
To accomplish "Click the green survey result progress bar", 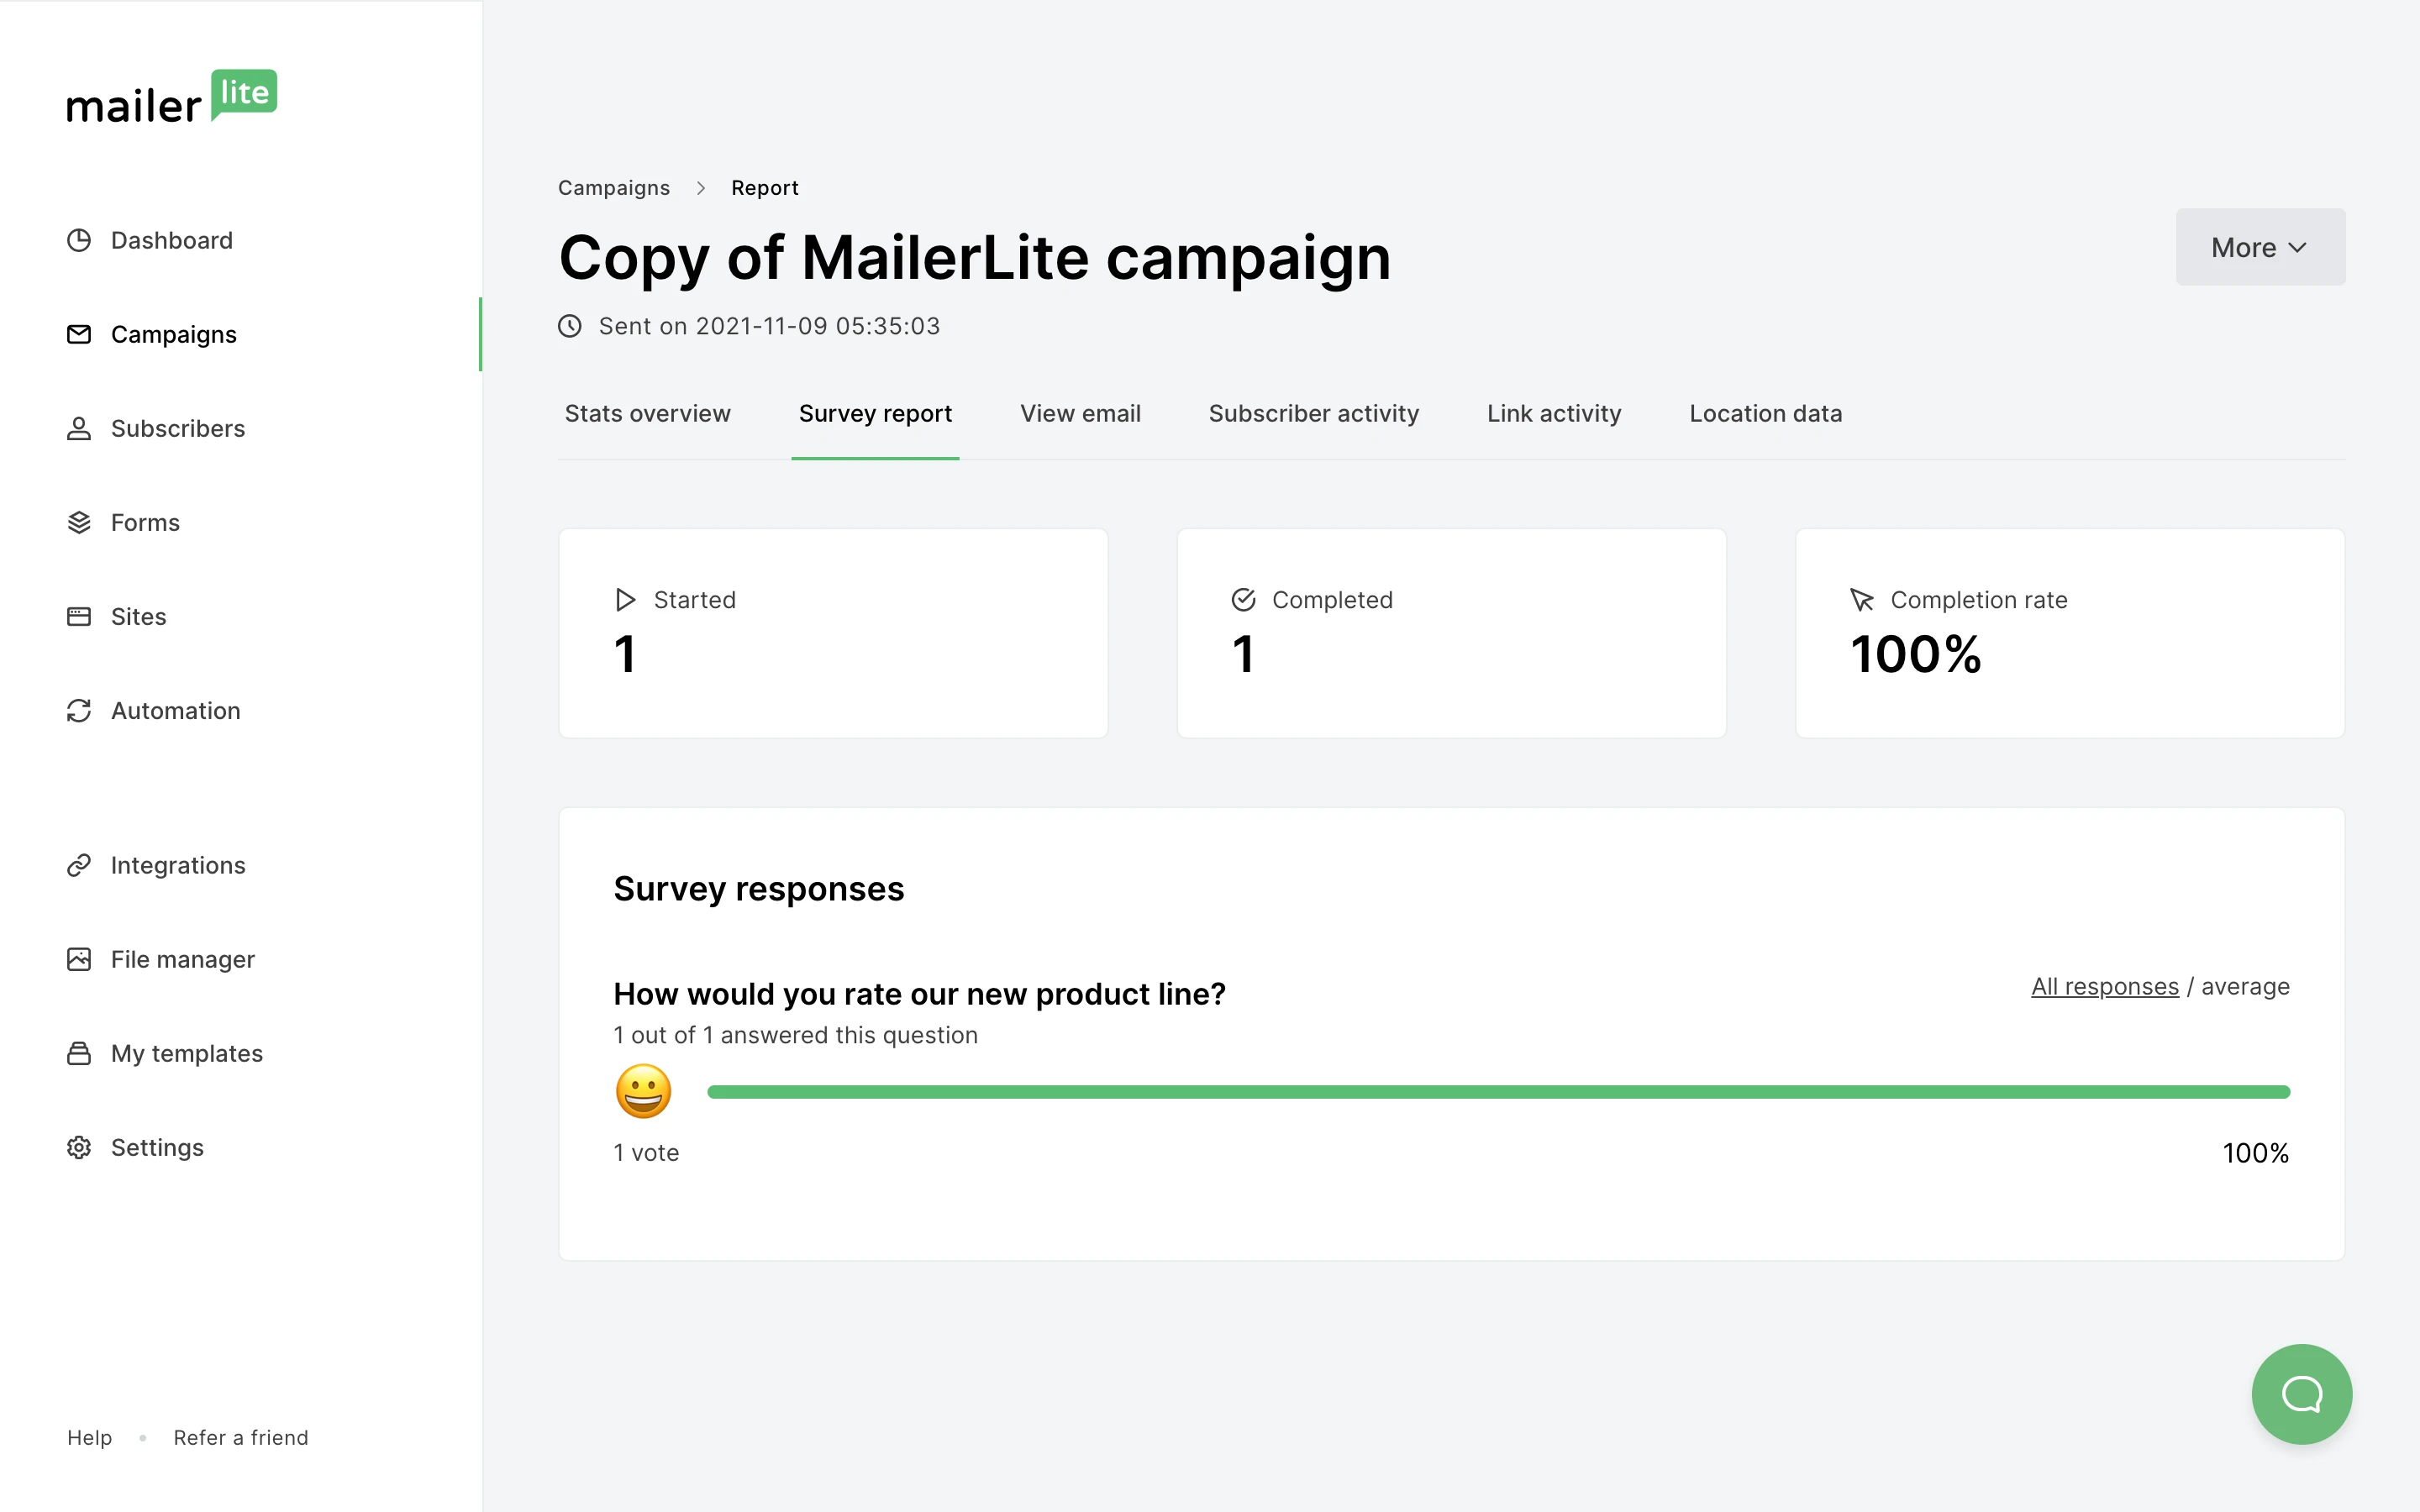I will 1497,1092.
